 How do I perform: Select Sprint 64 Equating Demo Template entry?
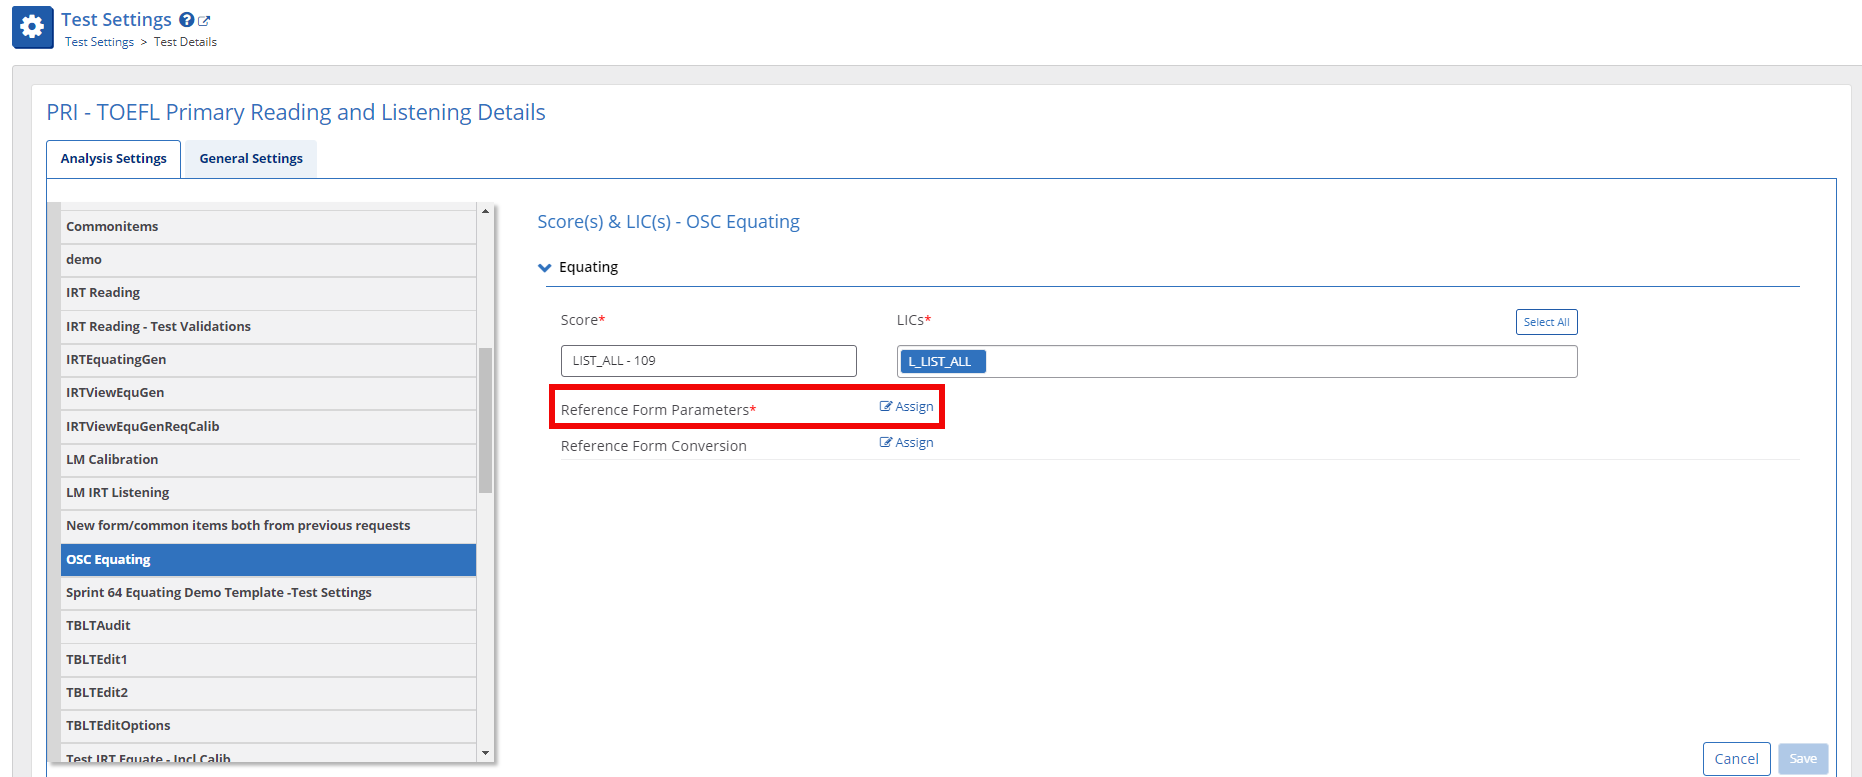(268, 593)
